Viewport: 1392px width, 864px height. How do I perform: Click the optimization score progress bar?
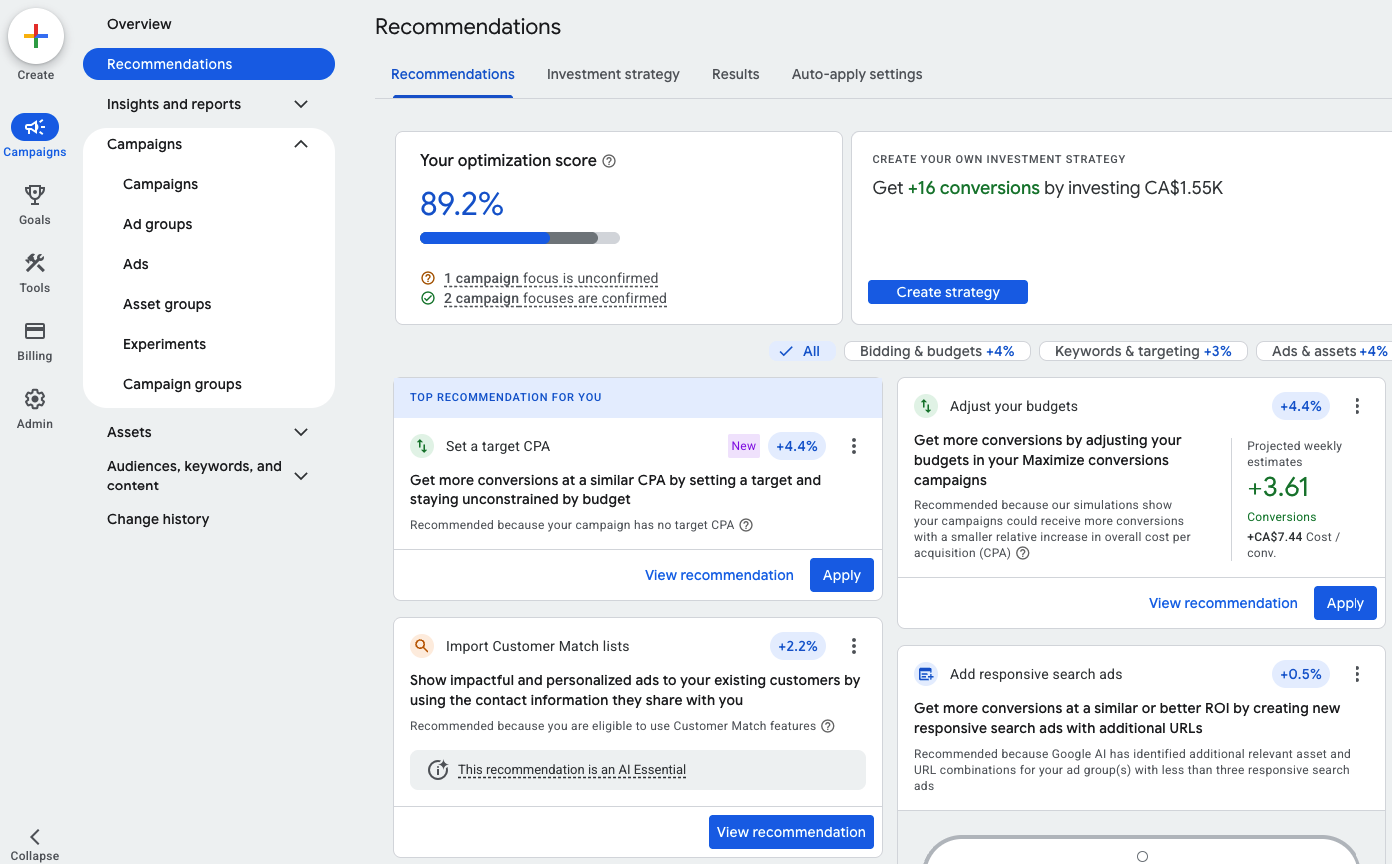click(x=520, y=238)
